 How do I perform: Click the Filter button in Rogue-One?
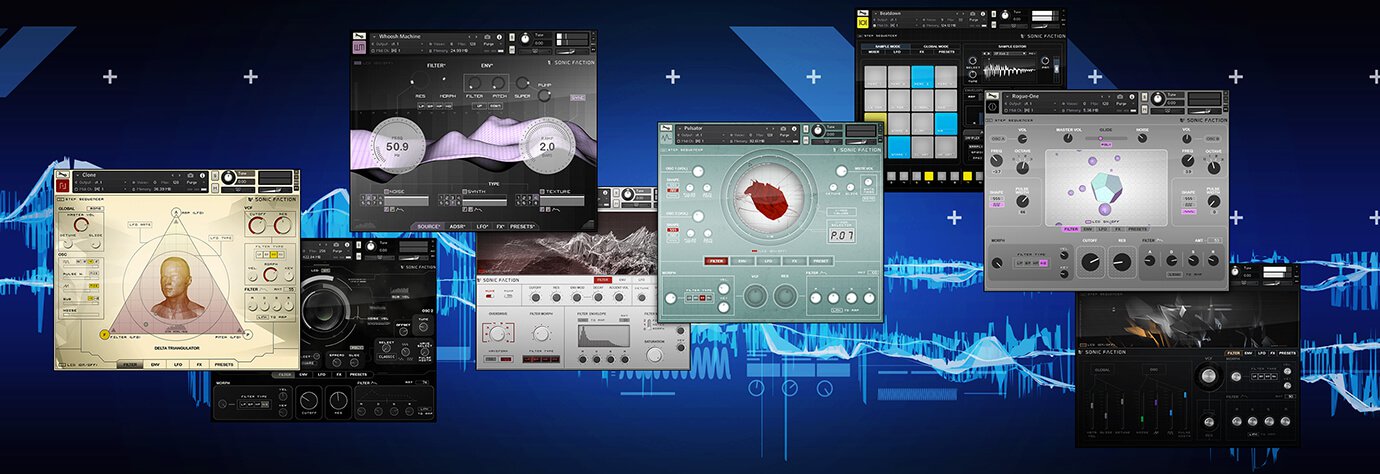pos(1069,229)
